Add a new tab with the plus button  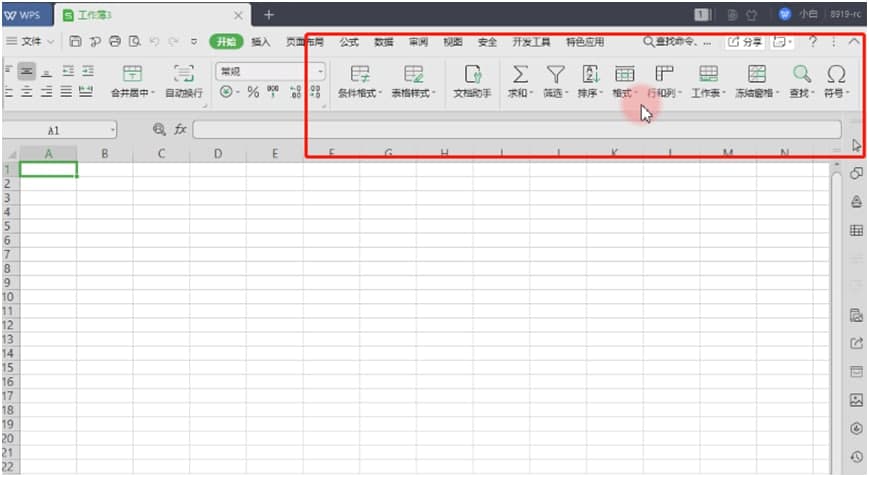[x=269, y=15]
